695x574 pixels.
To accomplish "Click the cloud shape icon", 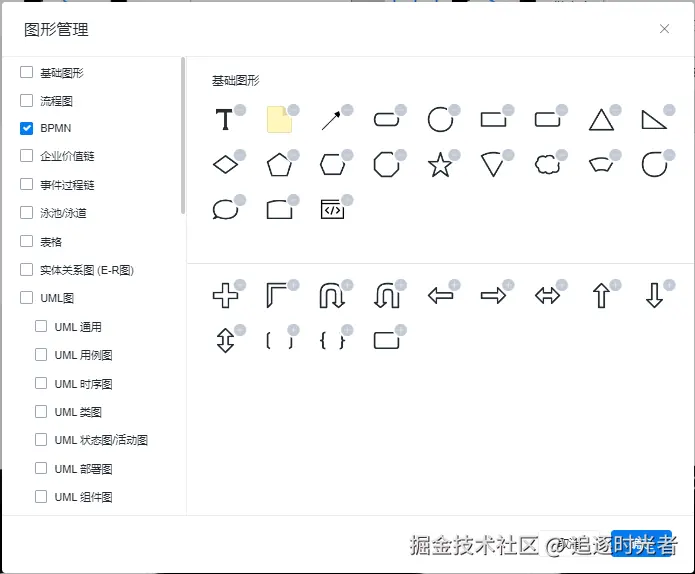I will [546, 165].
